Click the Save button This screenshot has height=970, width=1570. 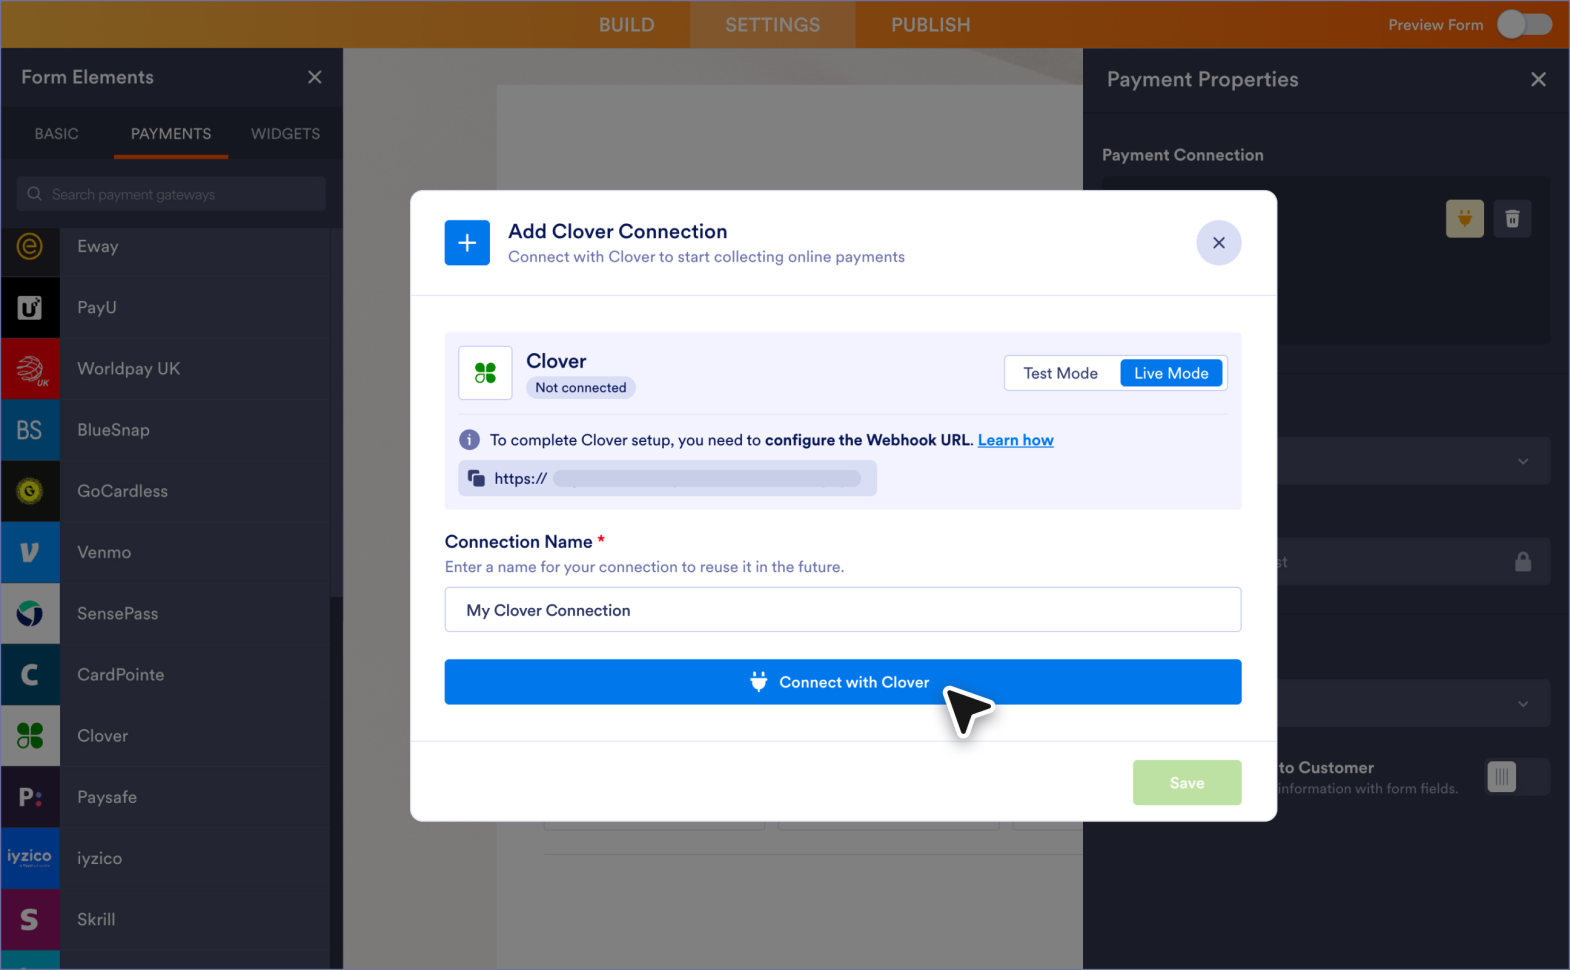[x=1187, y=783]
